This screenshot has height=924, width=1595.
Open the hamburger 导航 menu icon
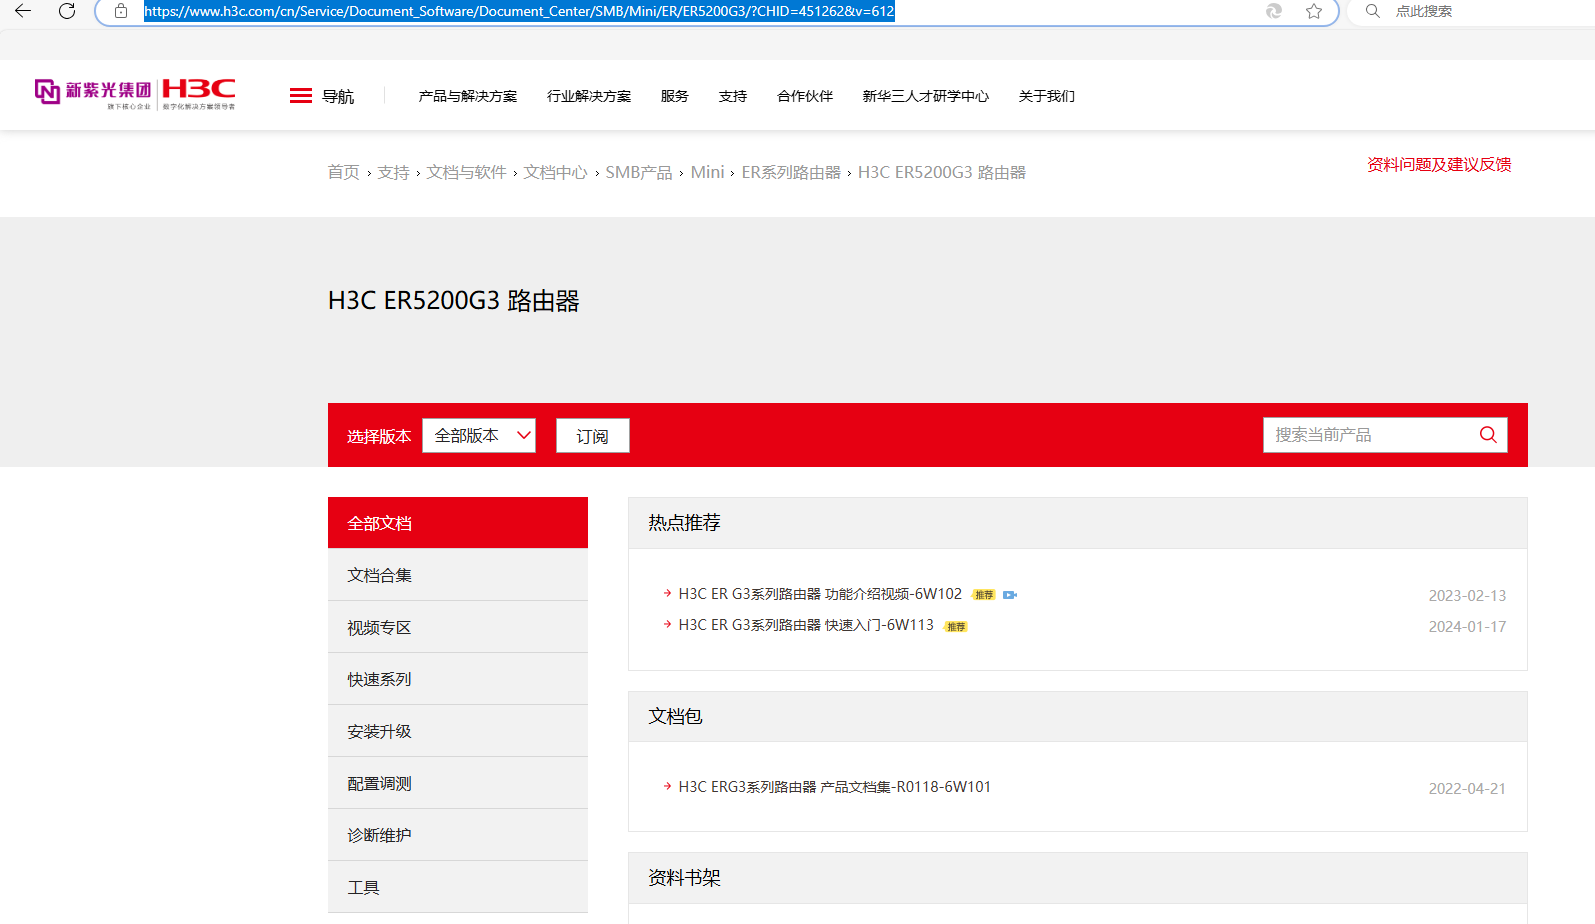pos(301,96)
